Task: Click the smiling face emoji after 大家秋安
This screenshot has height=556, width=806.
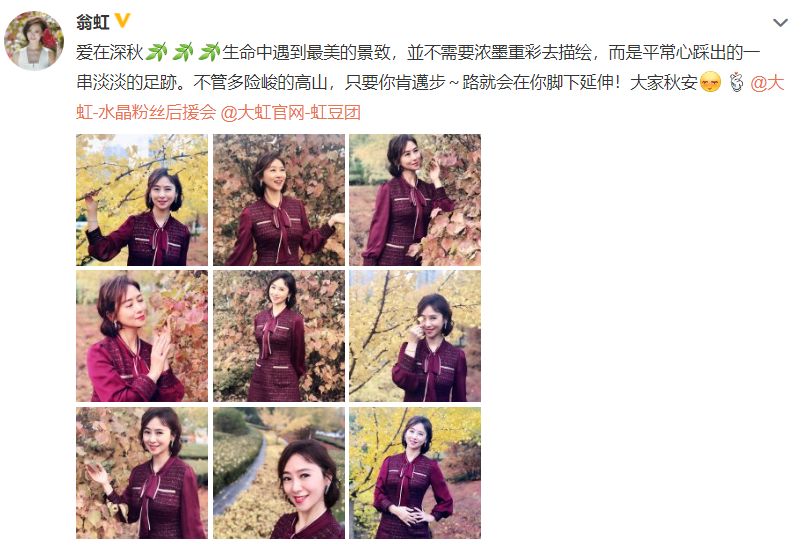Action: tap(711, 82)
